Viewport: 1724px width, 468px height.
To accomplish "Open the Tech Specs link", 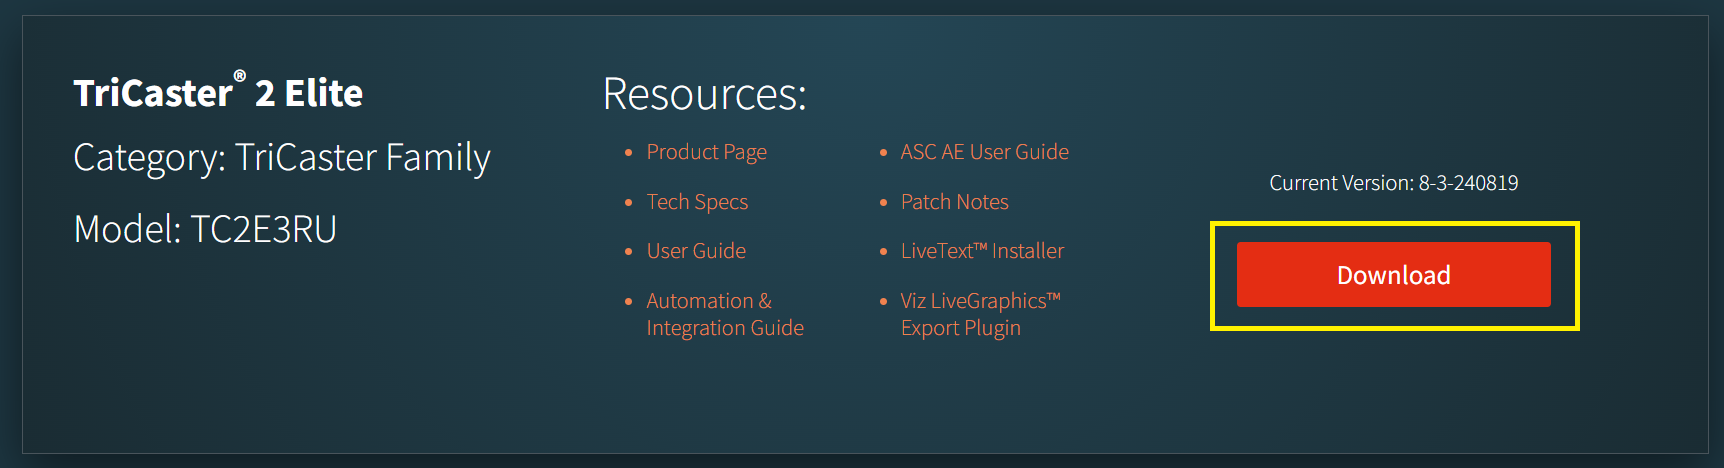I will click(697, 202).
